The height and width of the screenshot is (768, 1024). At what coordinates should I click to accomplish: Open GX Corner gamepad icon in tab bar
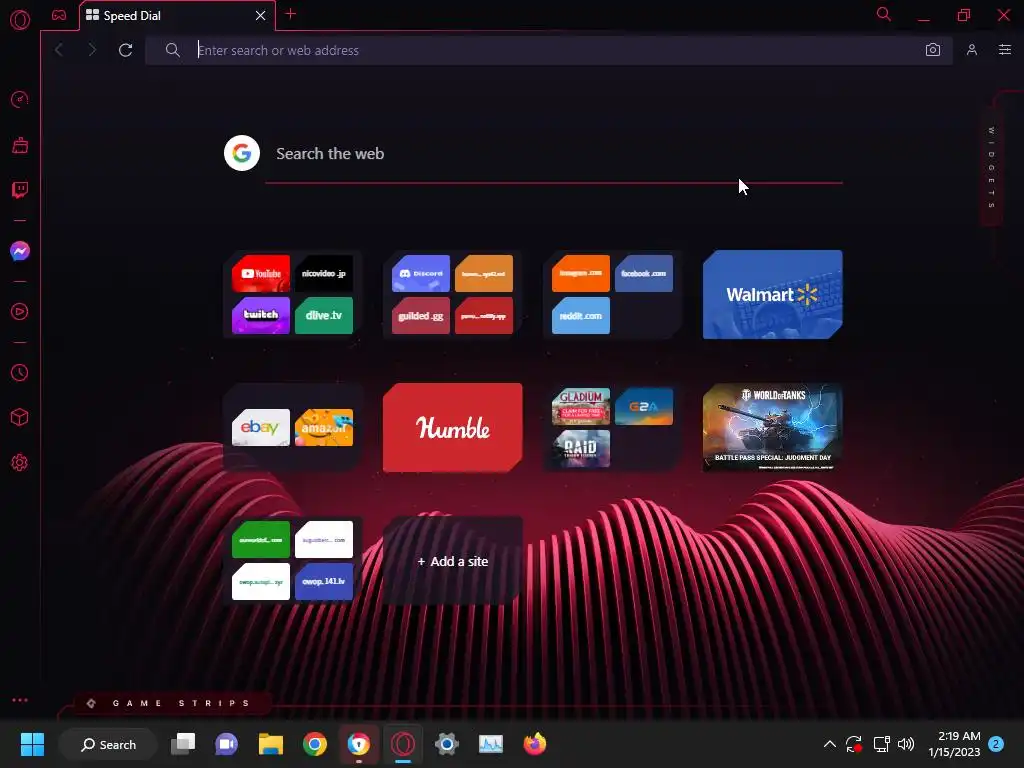(x=59, y=15)
